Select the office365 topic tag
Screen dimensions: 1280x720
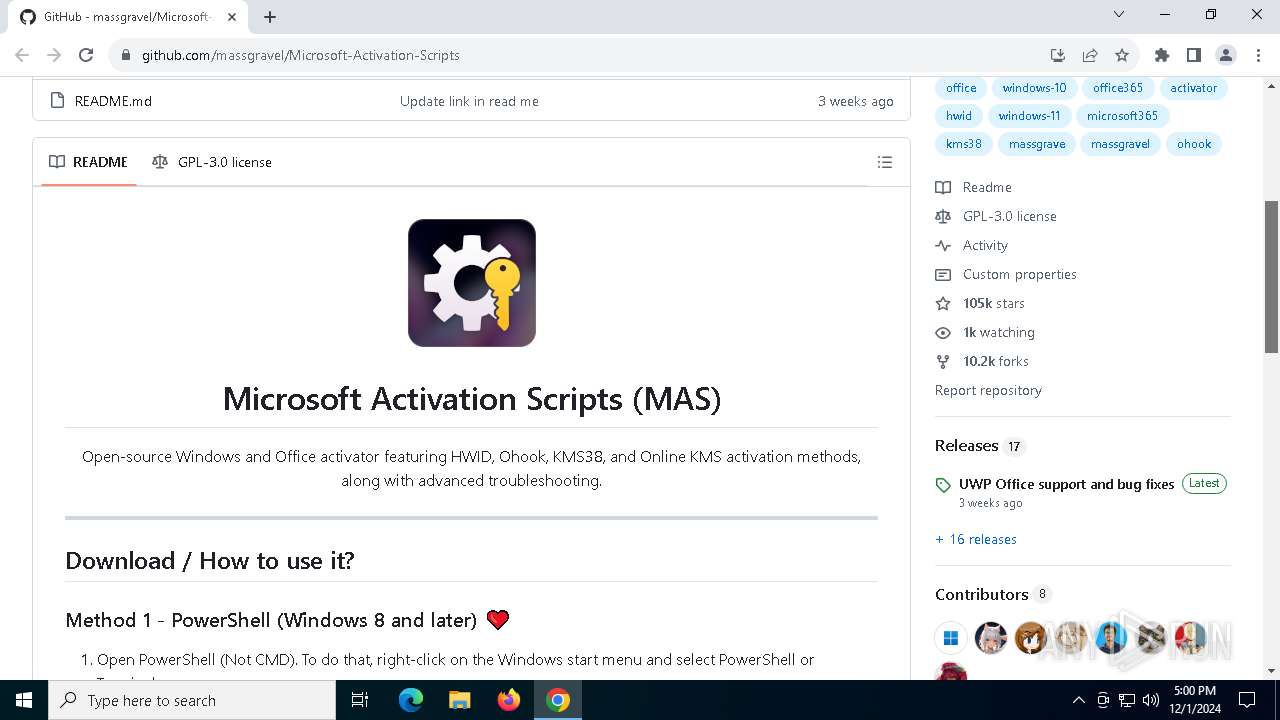pyautogui.click(x=1118, y=88)
